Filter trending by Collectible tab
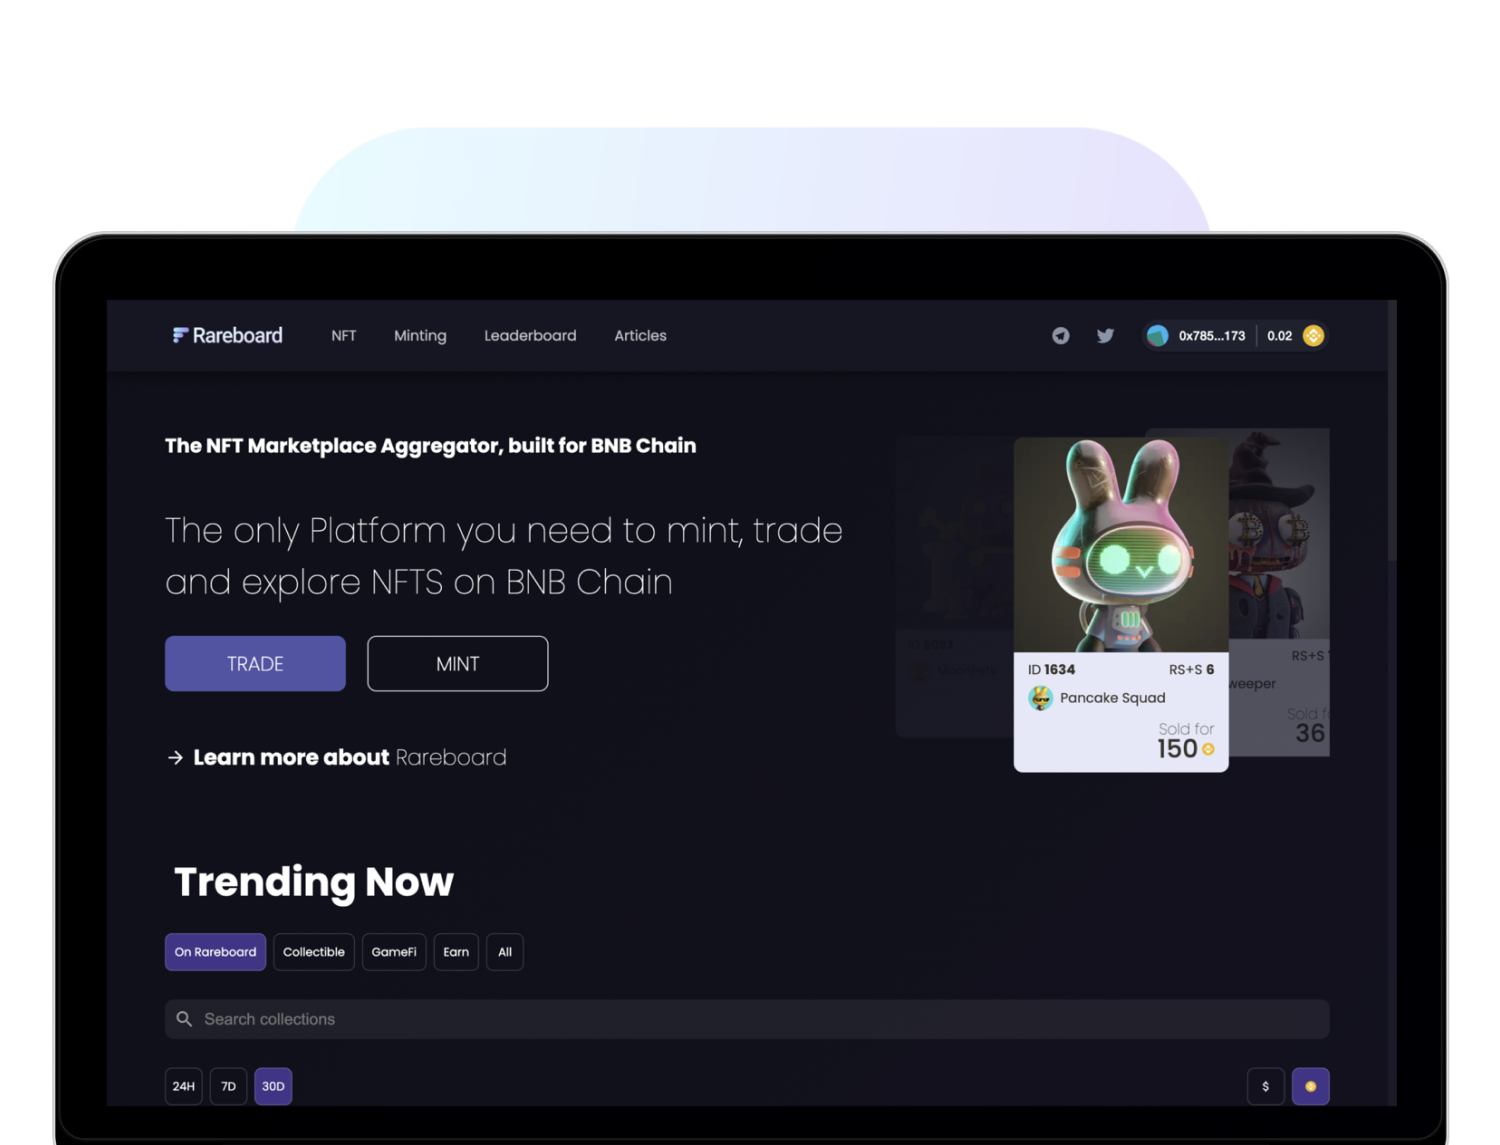 coord(314,952)
